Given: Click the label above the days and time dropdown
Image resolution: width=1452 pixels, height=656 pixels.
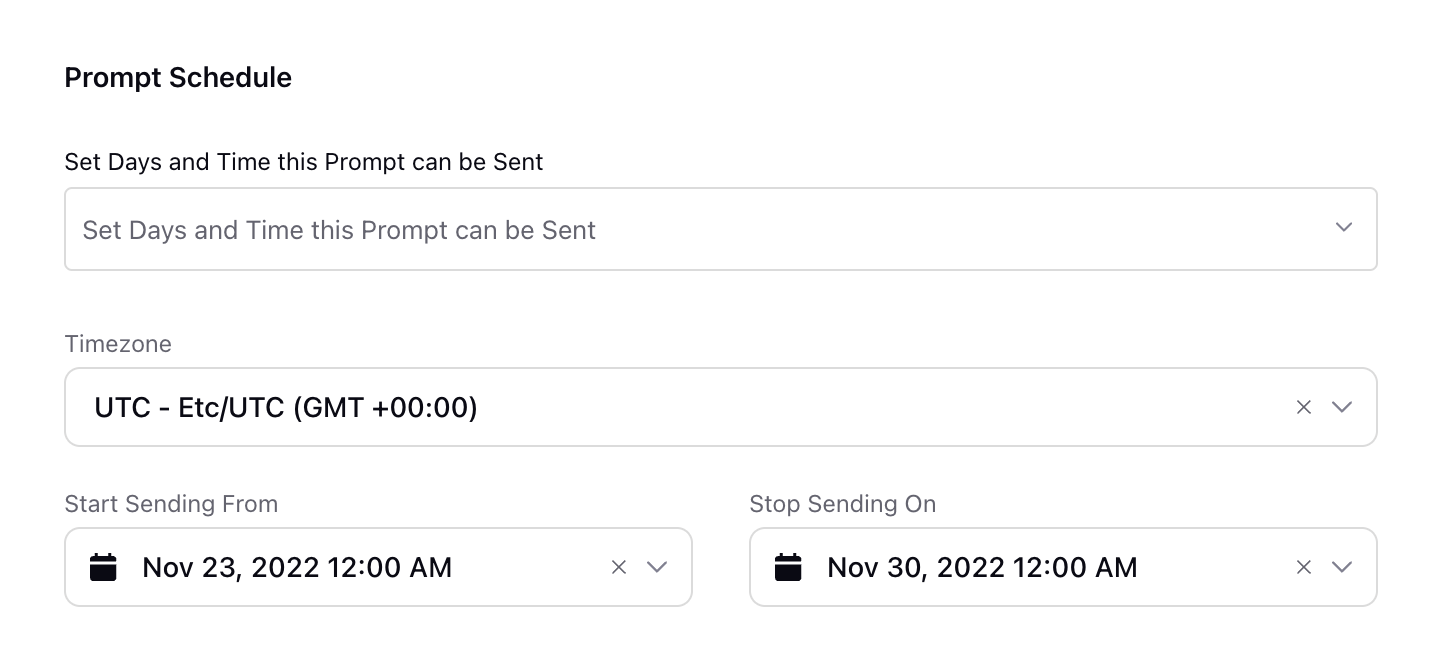Looking at the screenshot, I should [x=304, y=162].
